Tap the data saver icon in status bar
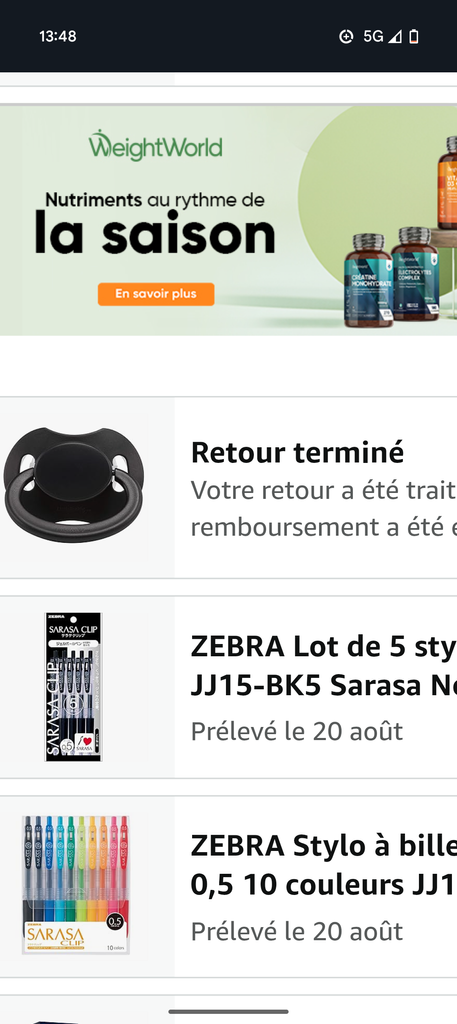 tap(346, 37)
